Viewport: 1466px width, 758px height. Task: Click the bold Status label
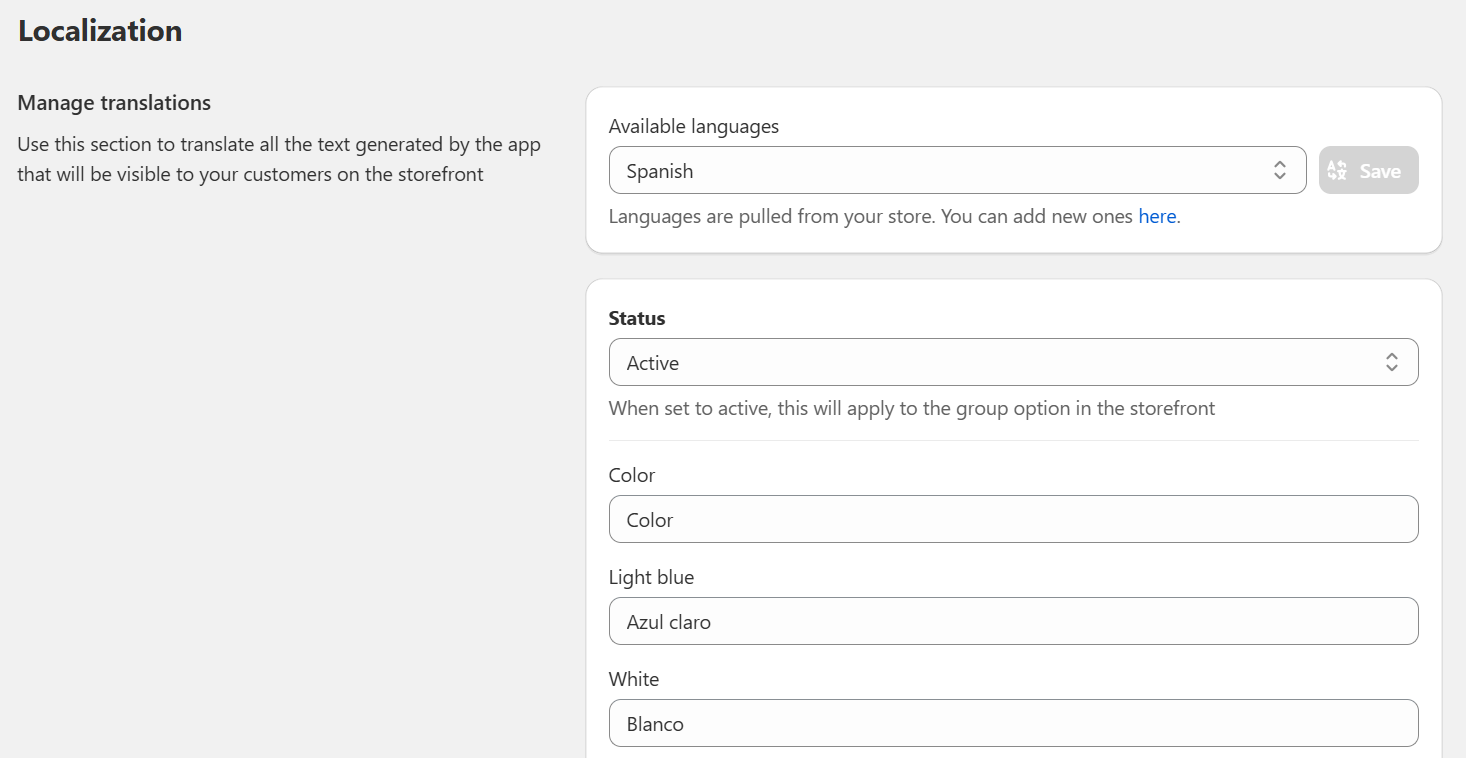point(637,319)
